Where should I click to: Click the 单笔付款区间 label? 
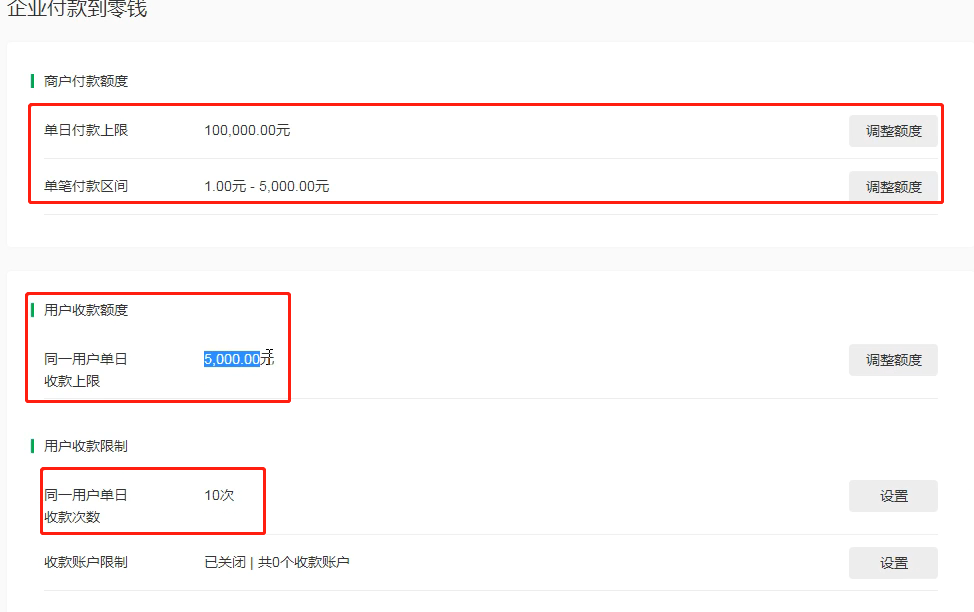(x=86, y=186)
